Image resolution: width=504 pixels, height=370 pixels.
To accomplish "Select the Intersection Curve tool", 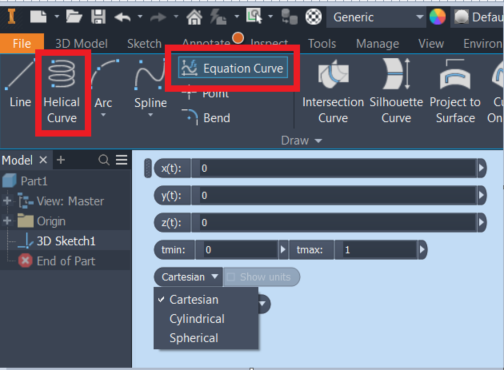I will point(333,91).
